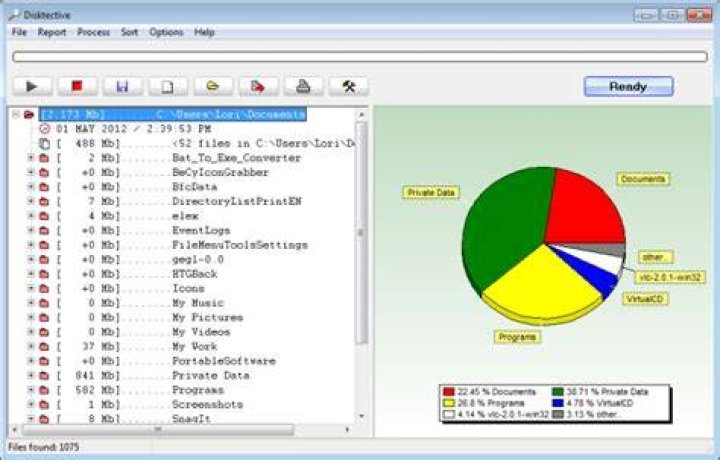Click tree vertical scrollbar down arrow

[x=361, y=416]
